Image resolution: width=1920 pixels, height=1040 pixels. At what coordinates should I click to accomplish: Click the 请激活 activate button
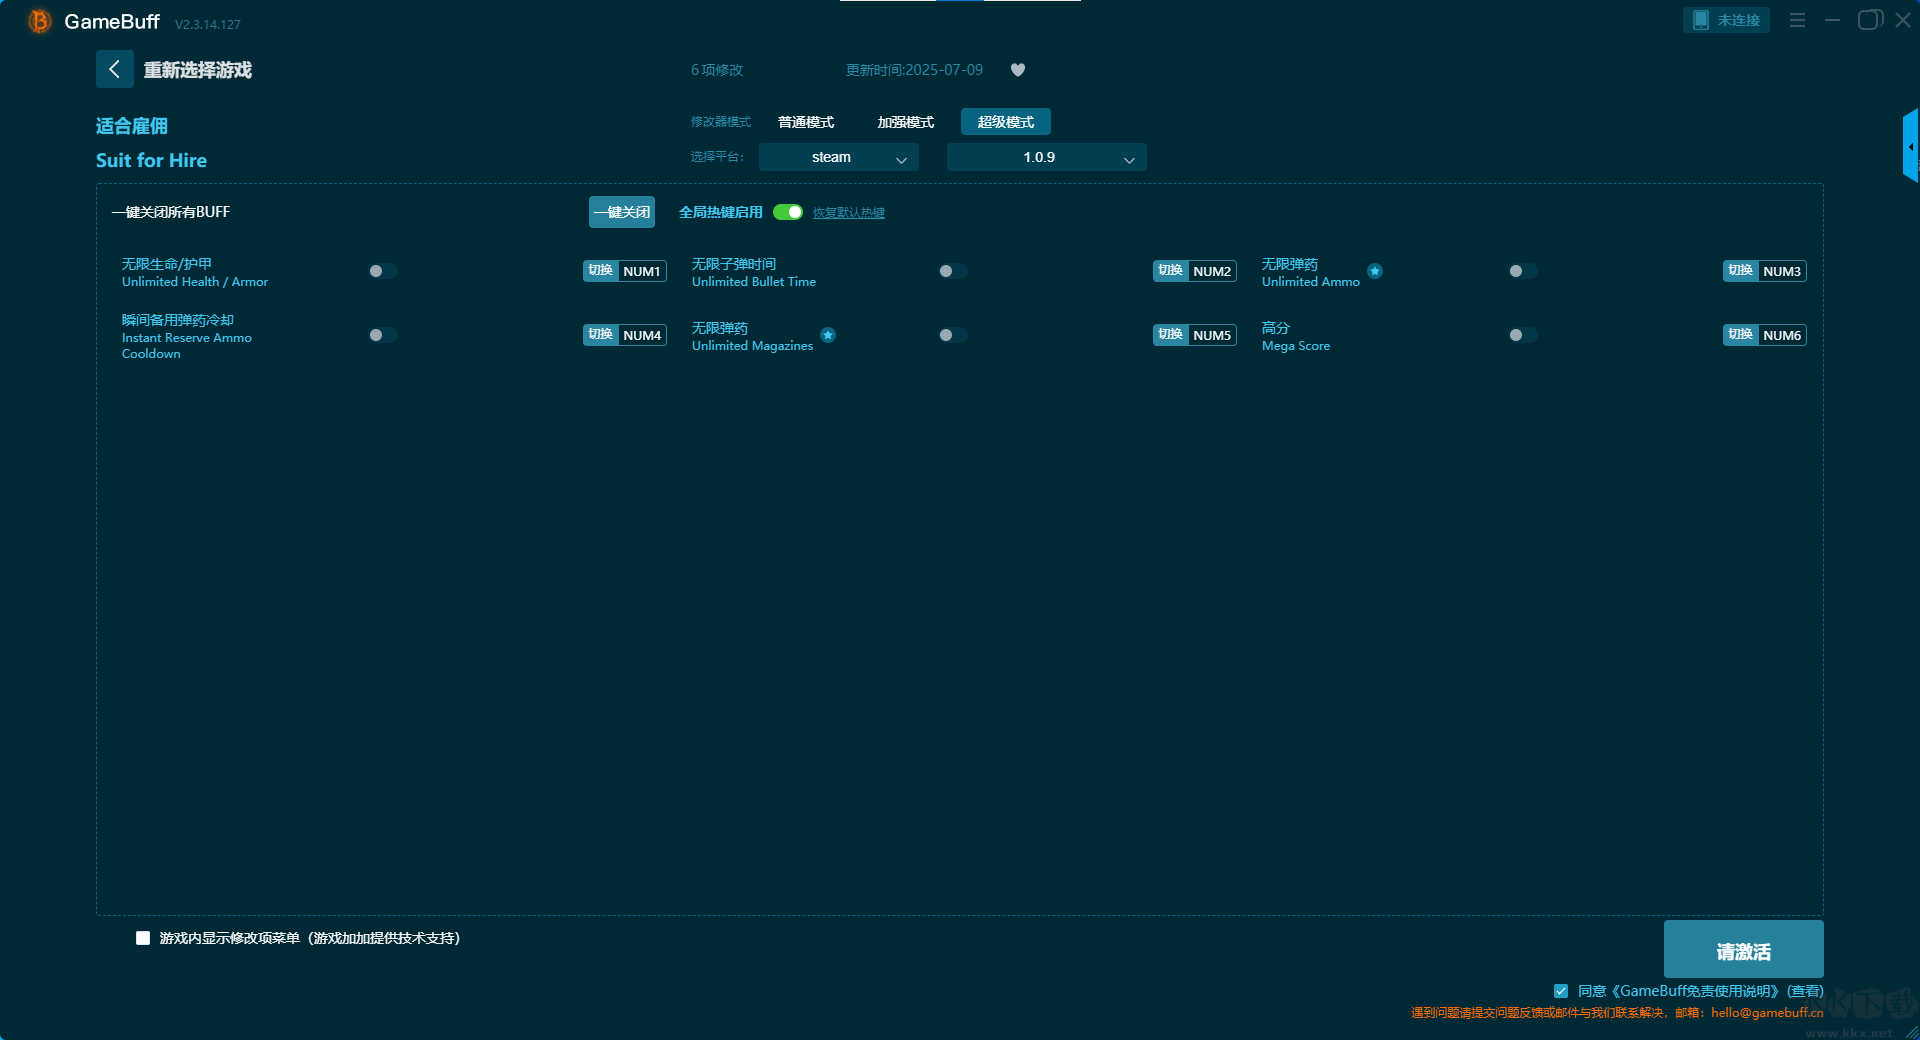tap(1743, 950)
